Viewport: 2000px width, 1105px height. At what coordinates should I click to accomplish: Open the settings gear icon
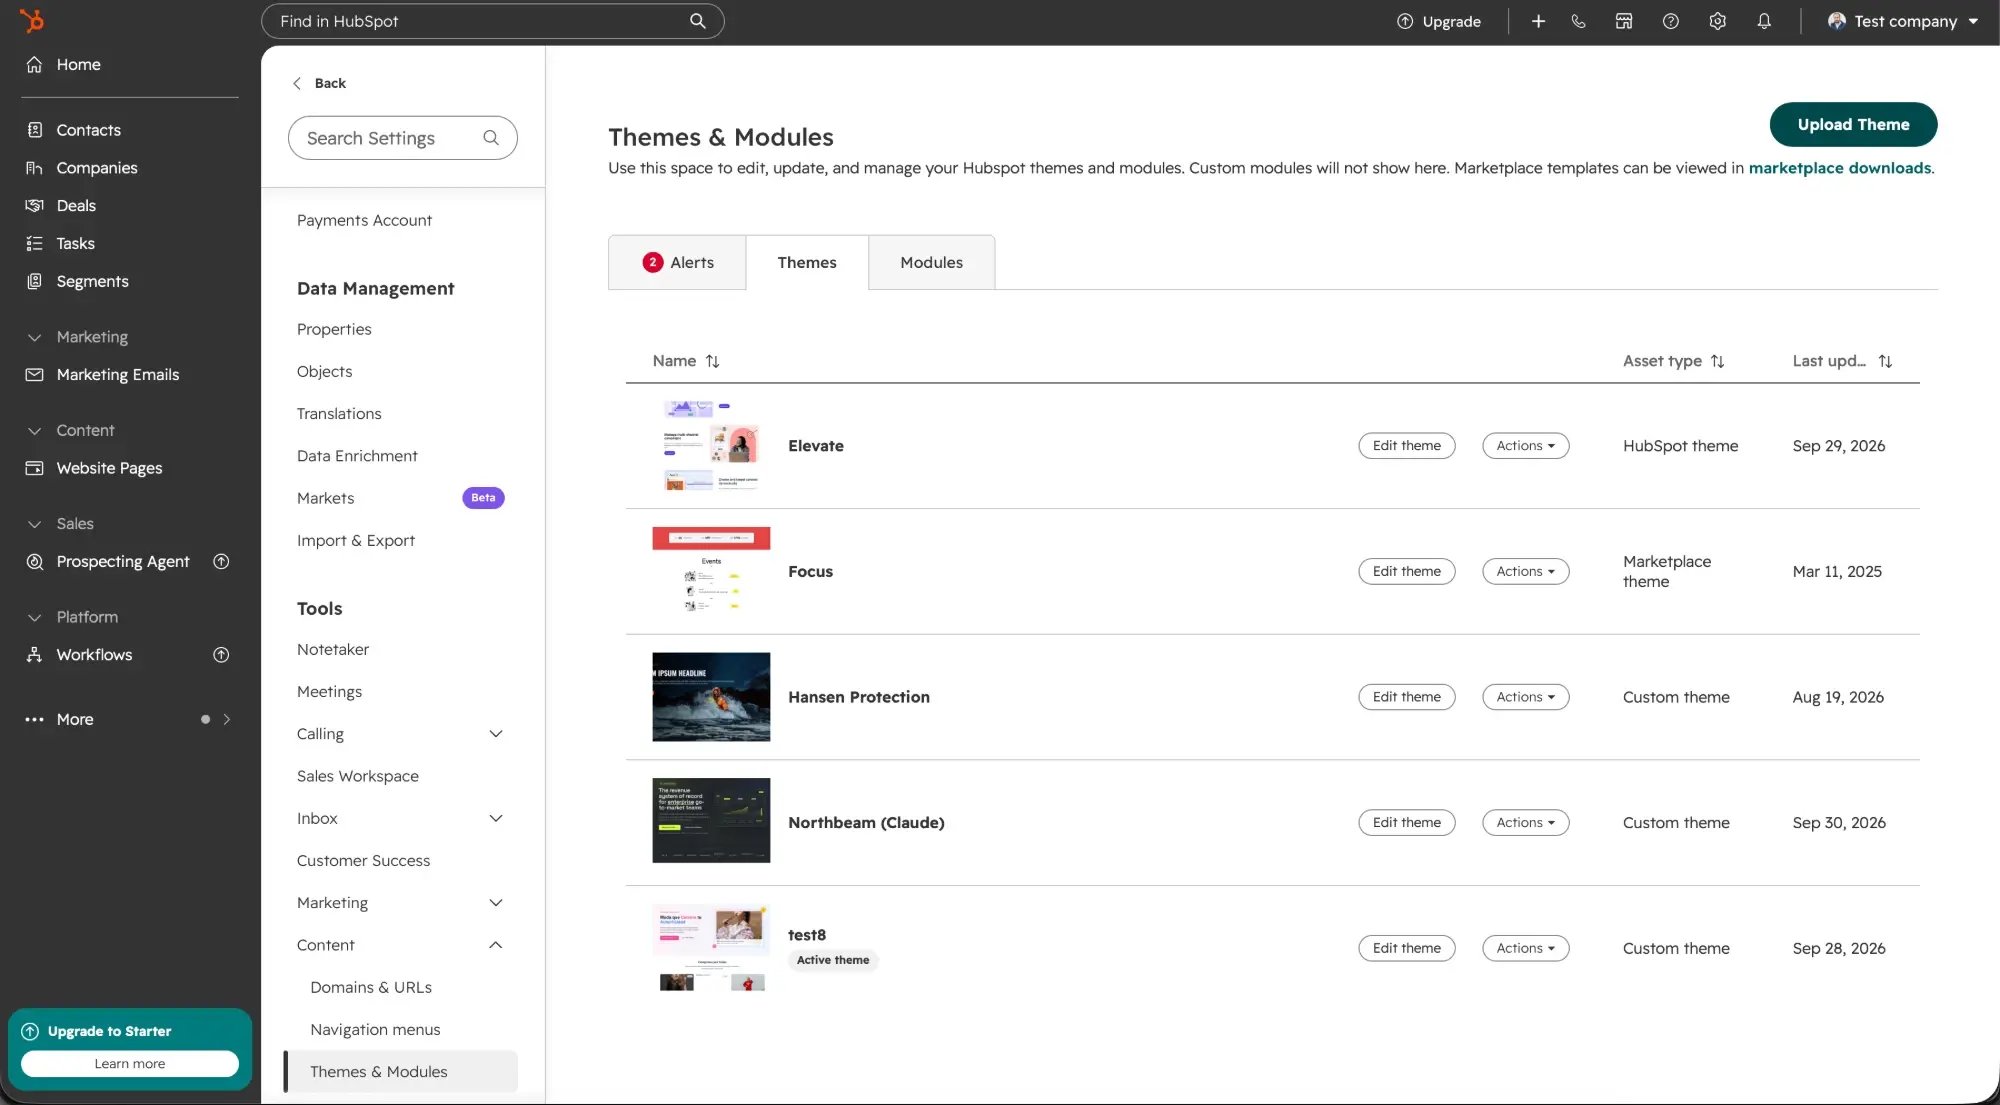pos(1717,21)
